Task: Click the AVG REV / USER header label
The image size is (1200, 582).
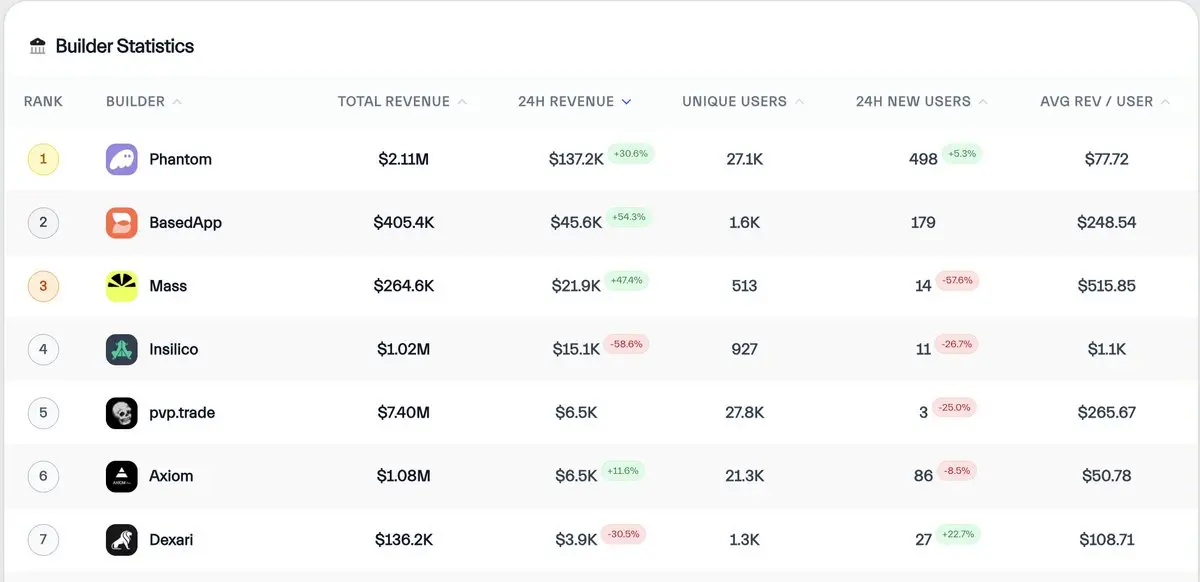Action: click(1097, 101)
